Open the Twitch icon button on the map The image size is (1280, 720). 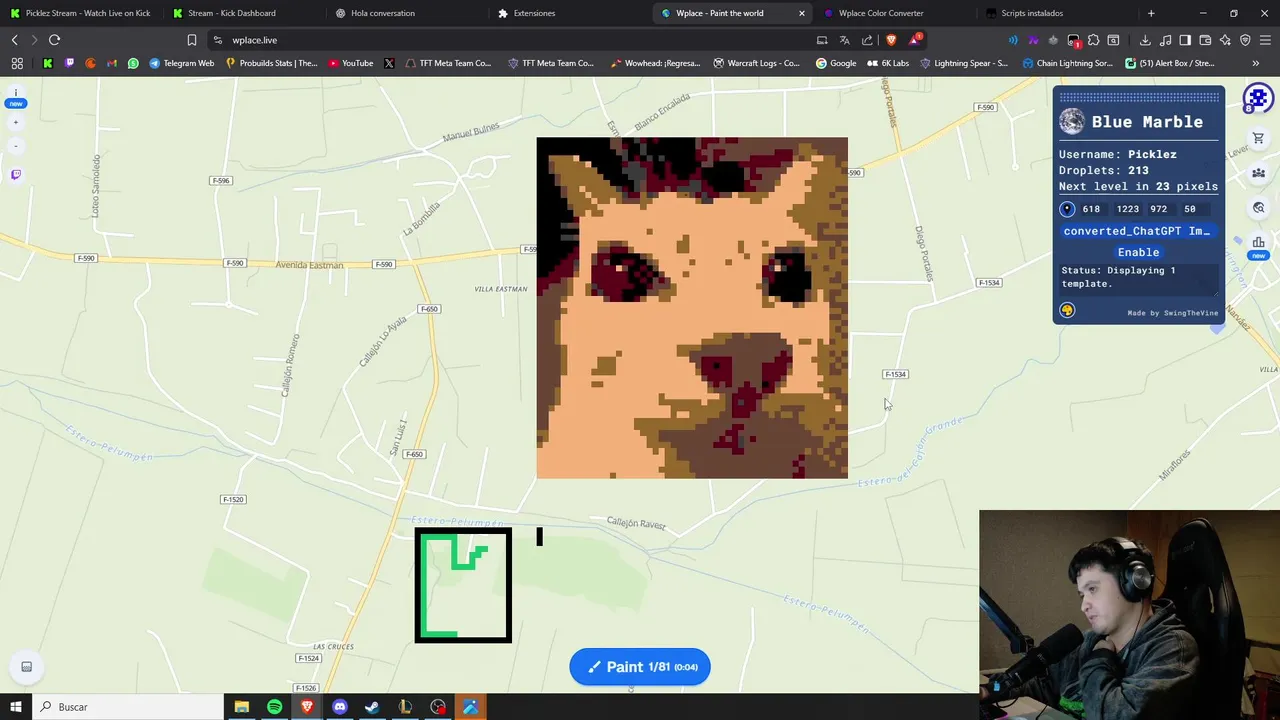coord(16,175)
